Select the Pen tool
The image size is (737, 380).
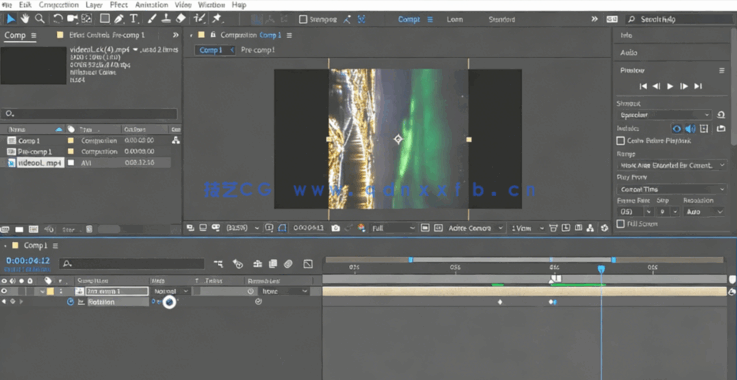pos(119,19)
